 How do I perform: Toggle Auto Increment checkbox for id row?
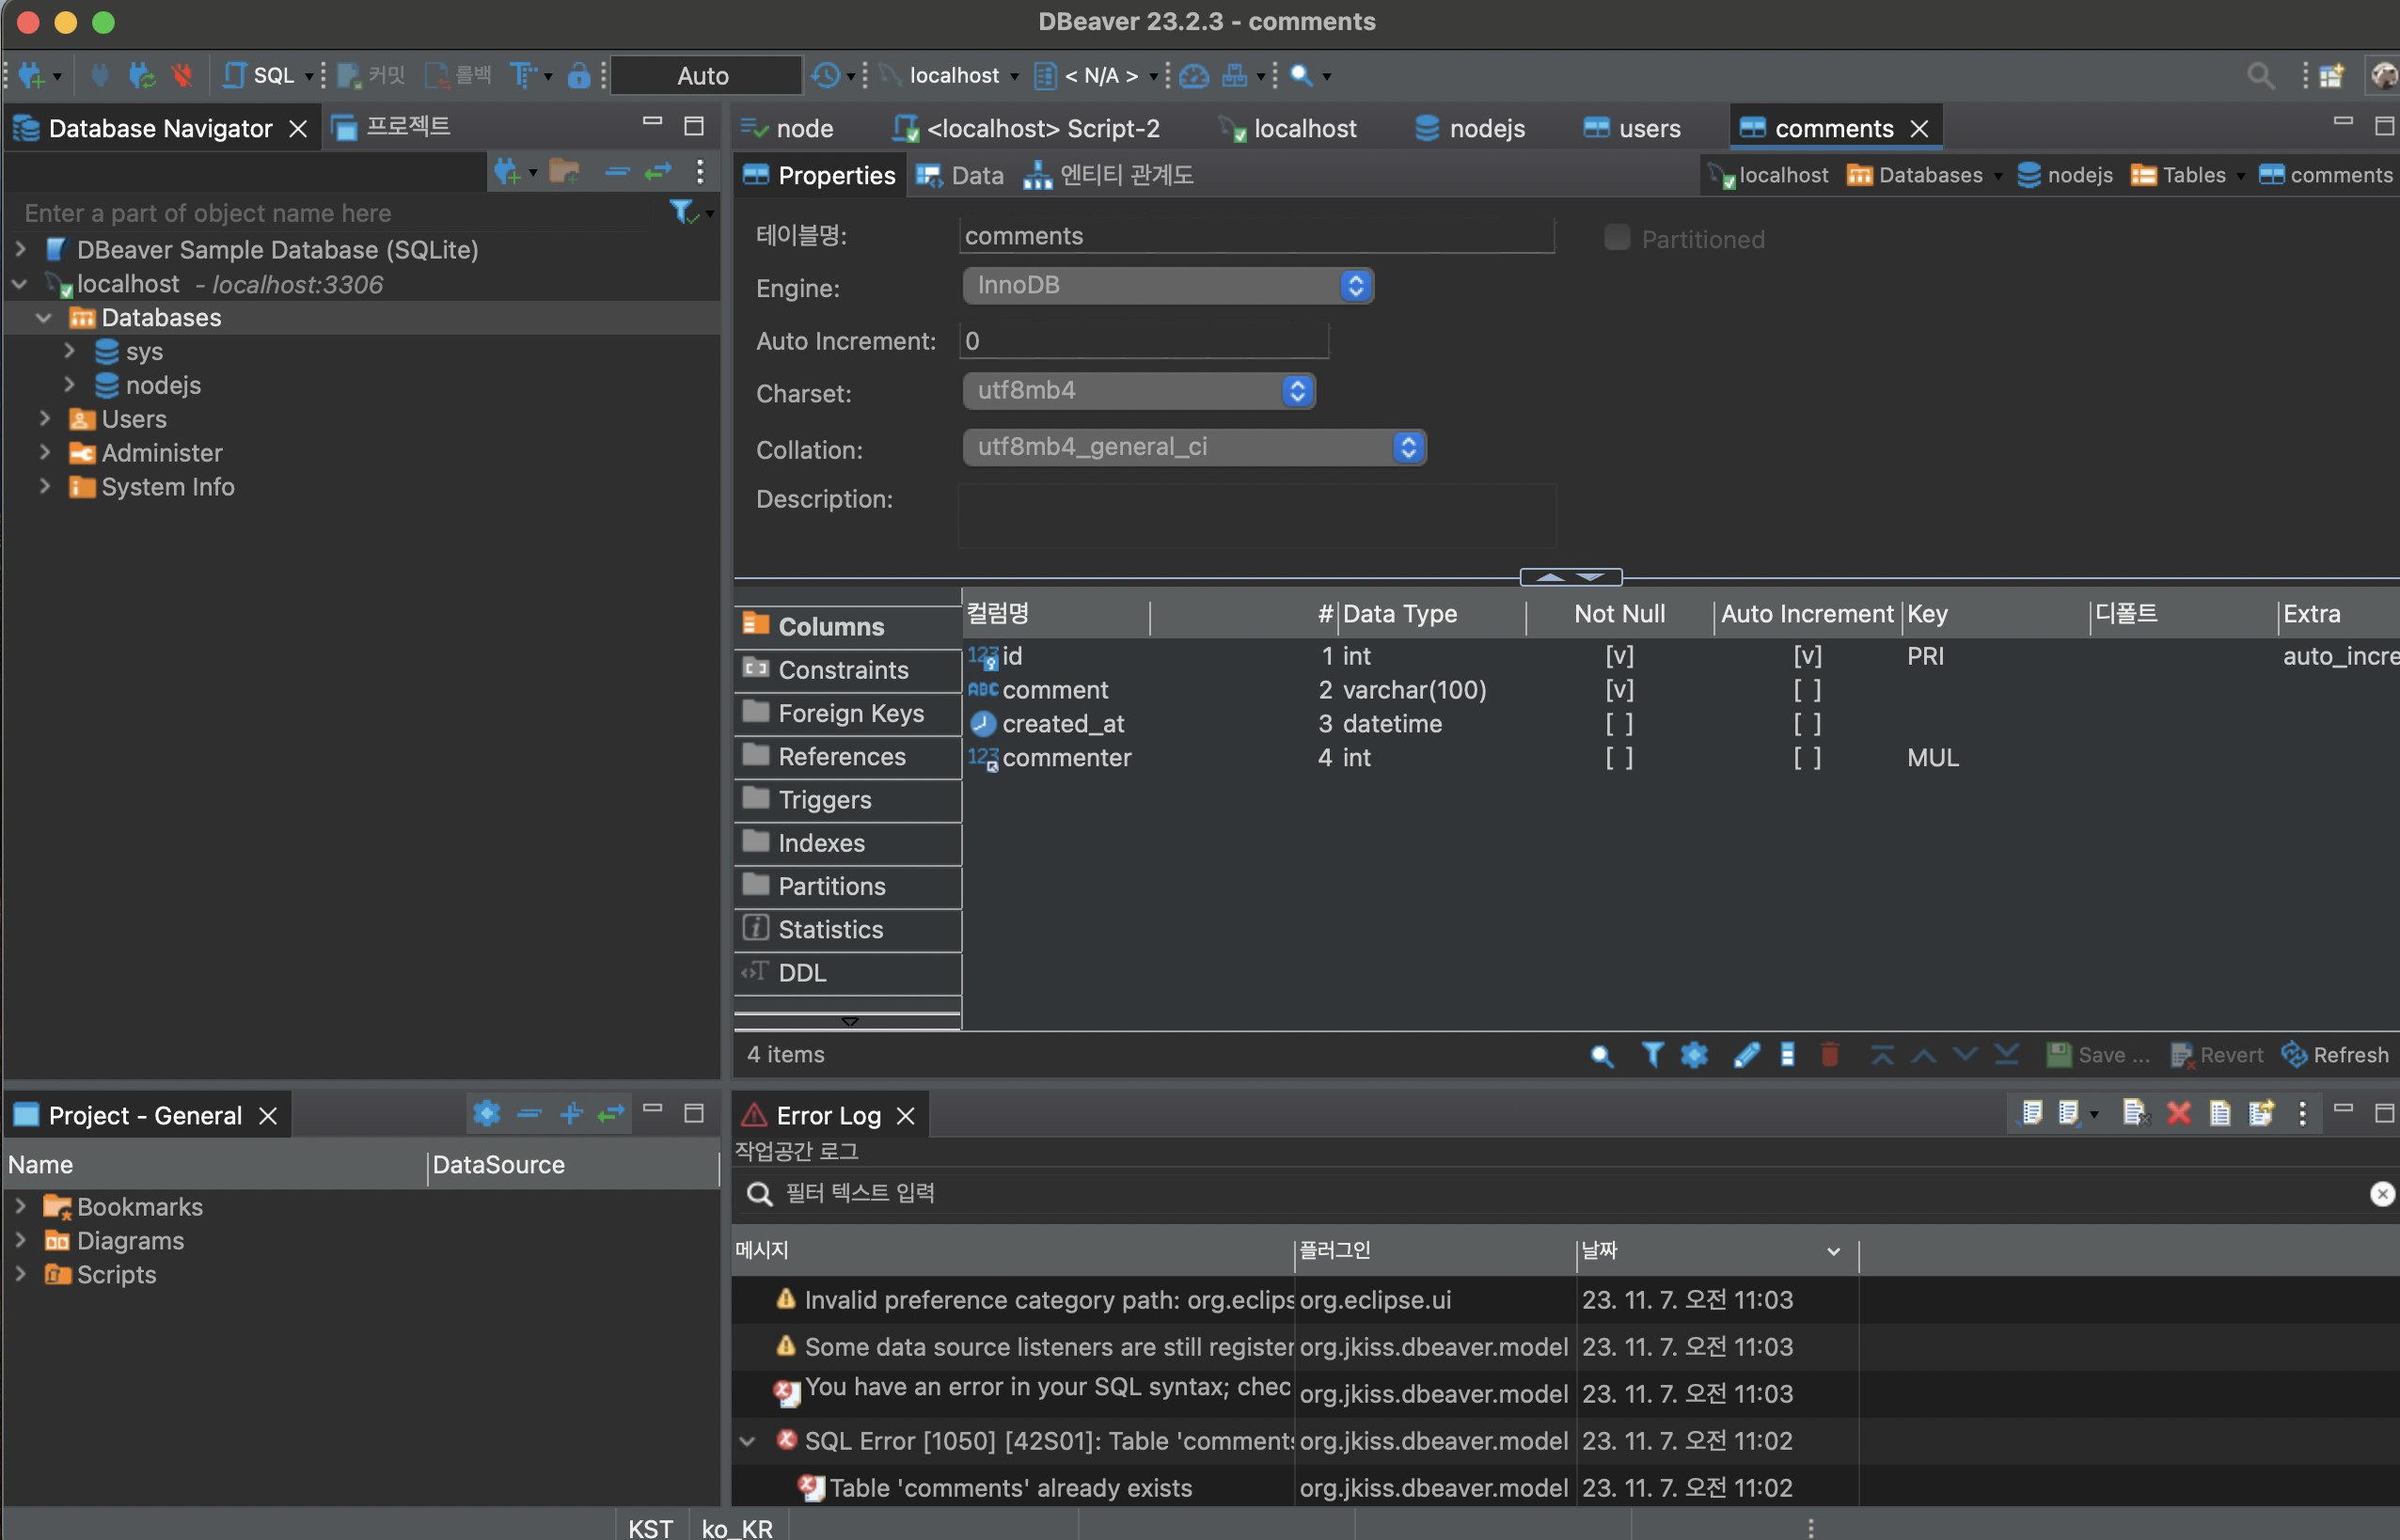1807,656
